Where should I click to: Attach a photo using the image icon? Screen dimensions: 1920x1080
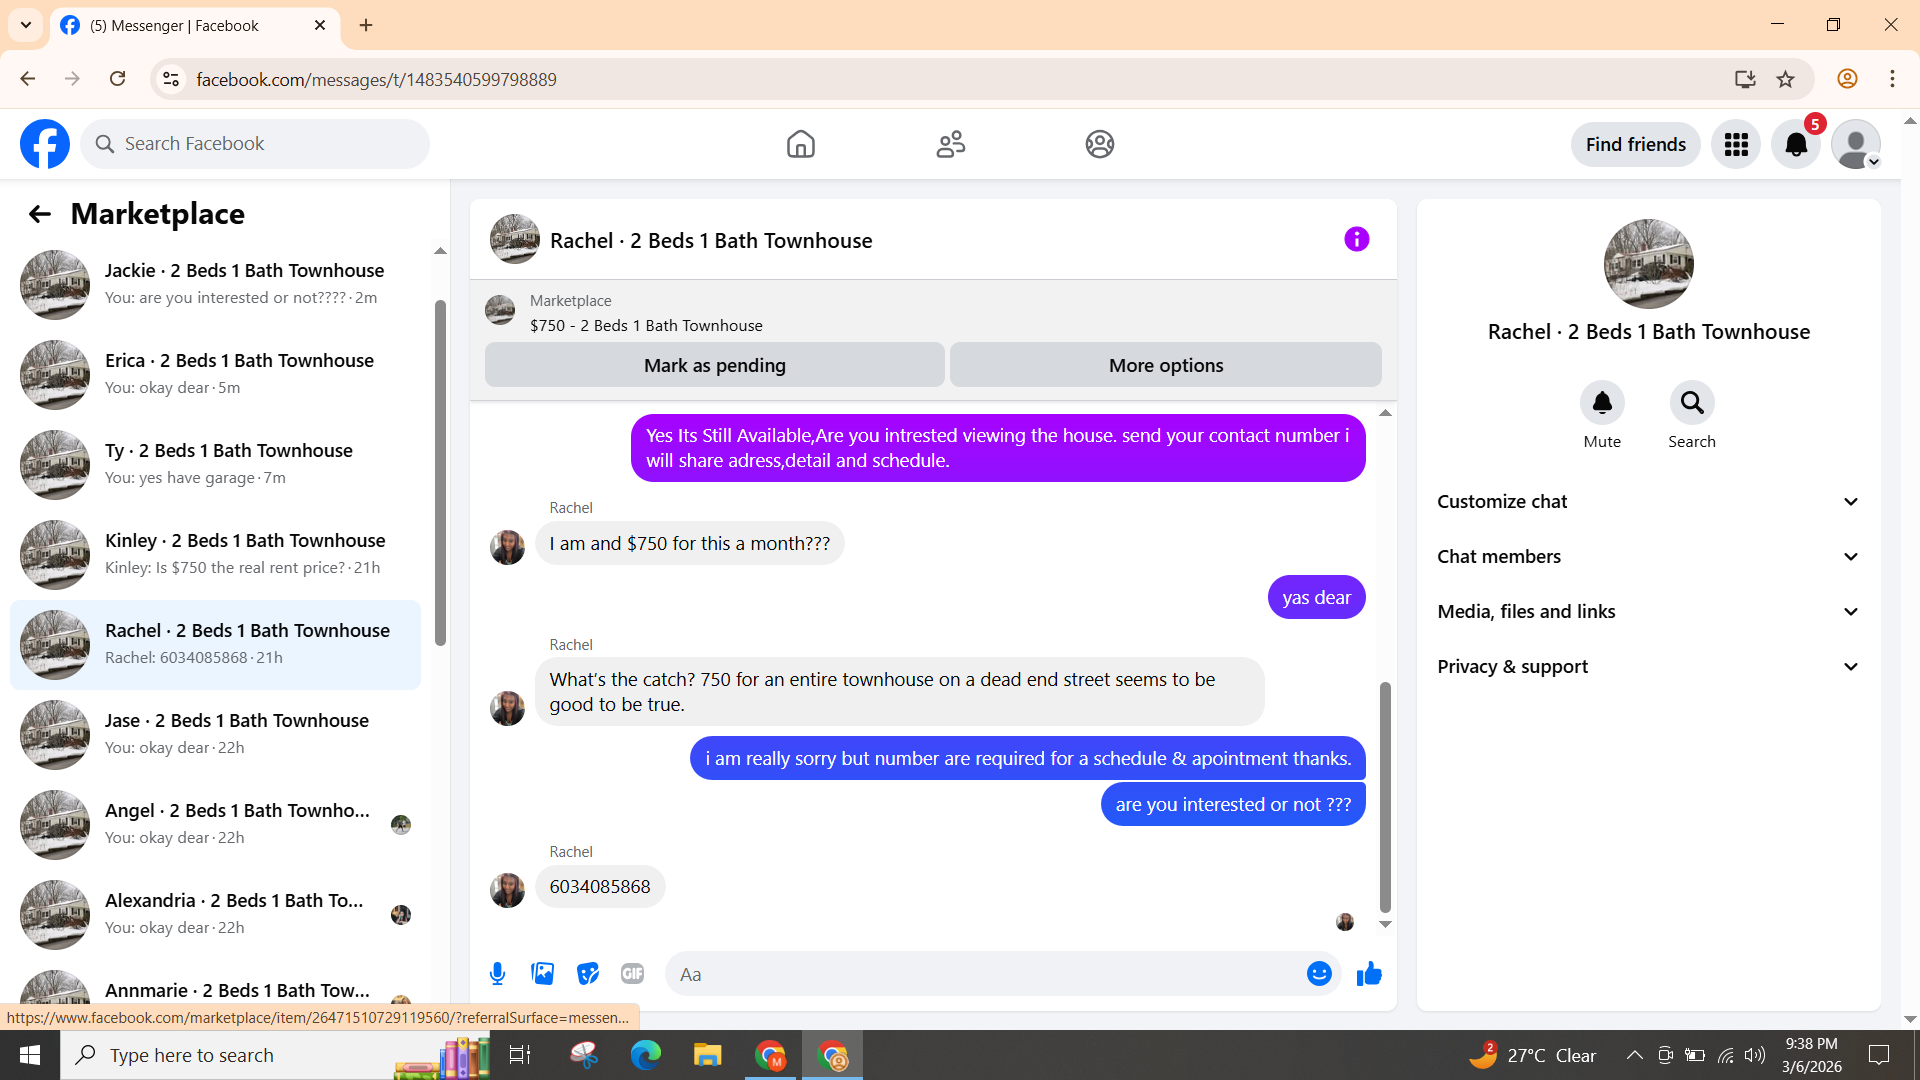(x=542, y=974)
